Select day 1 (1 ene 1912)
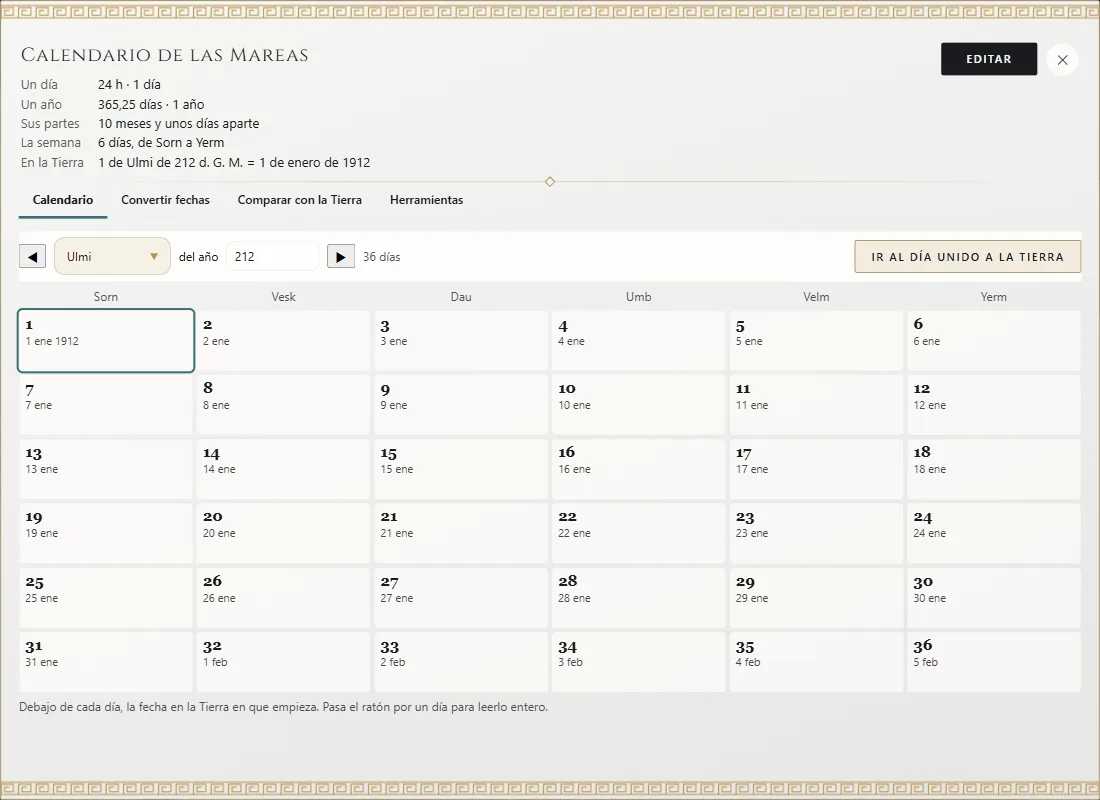Viewport: 1100px width, 800px height. 106,340
